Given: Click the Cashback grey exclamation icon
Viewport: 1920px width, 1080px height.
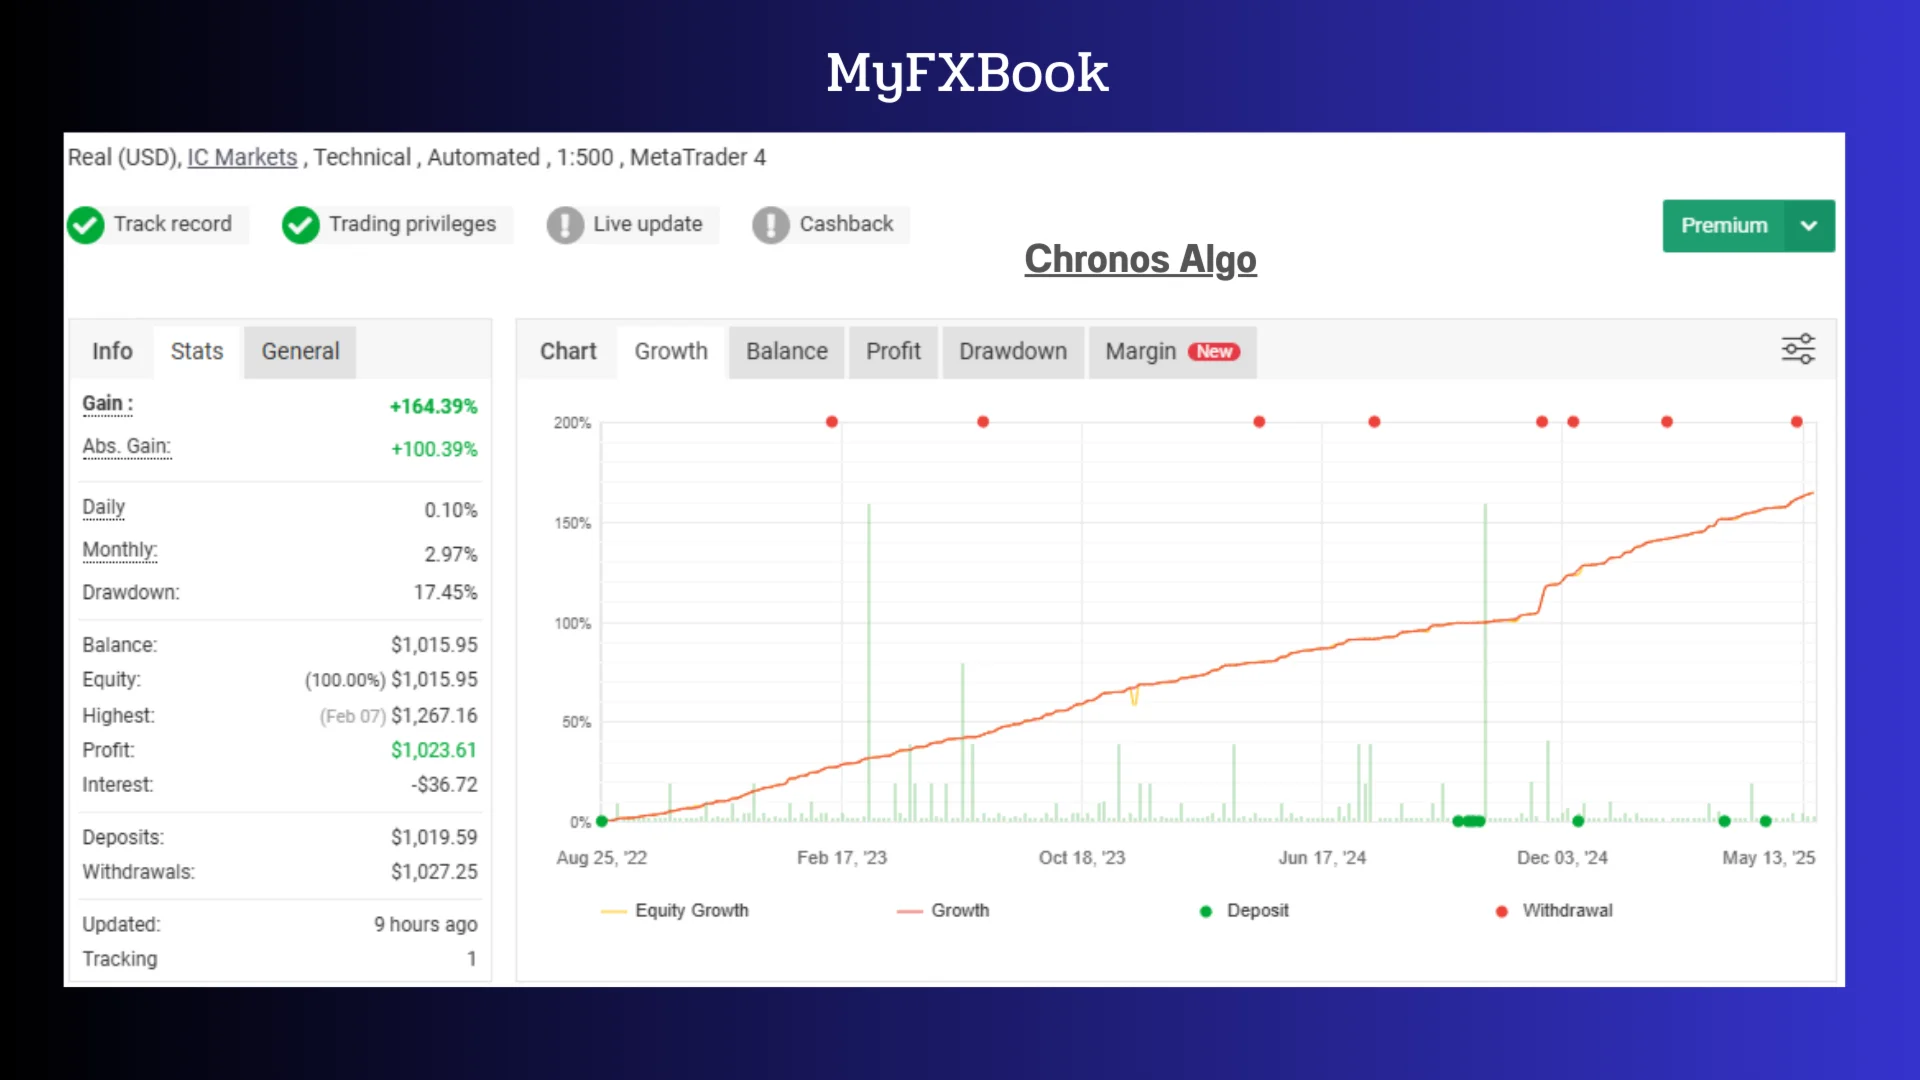Looking at the screenshot, I should [771, 225].
